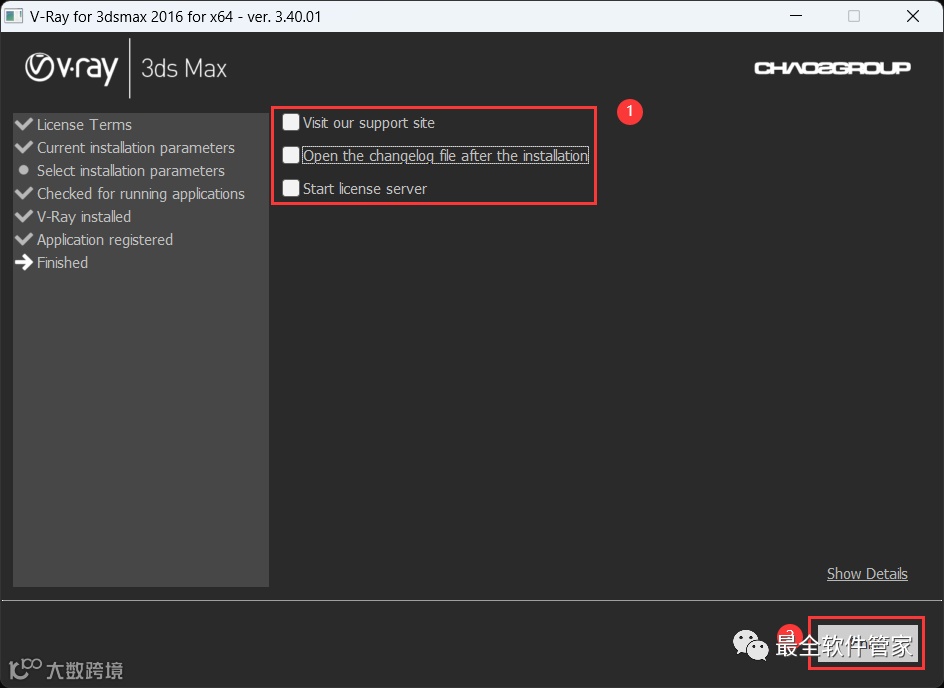Click the 3ds Max product label
The width and height of the screenshot is (944, 688).
(184, 69)
